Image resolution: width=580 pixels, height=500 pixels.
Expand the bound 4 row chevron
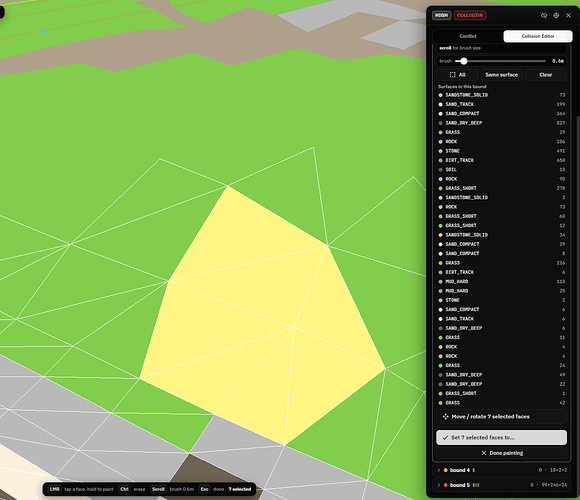pos(439,470)
